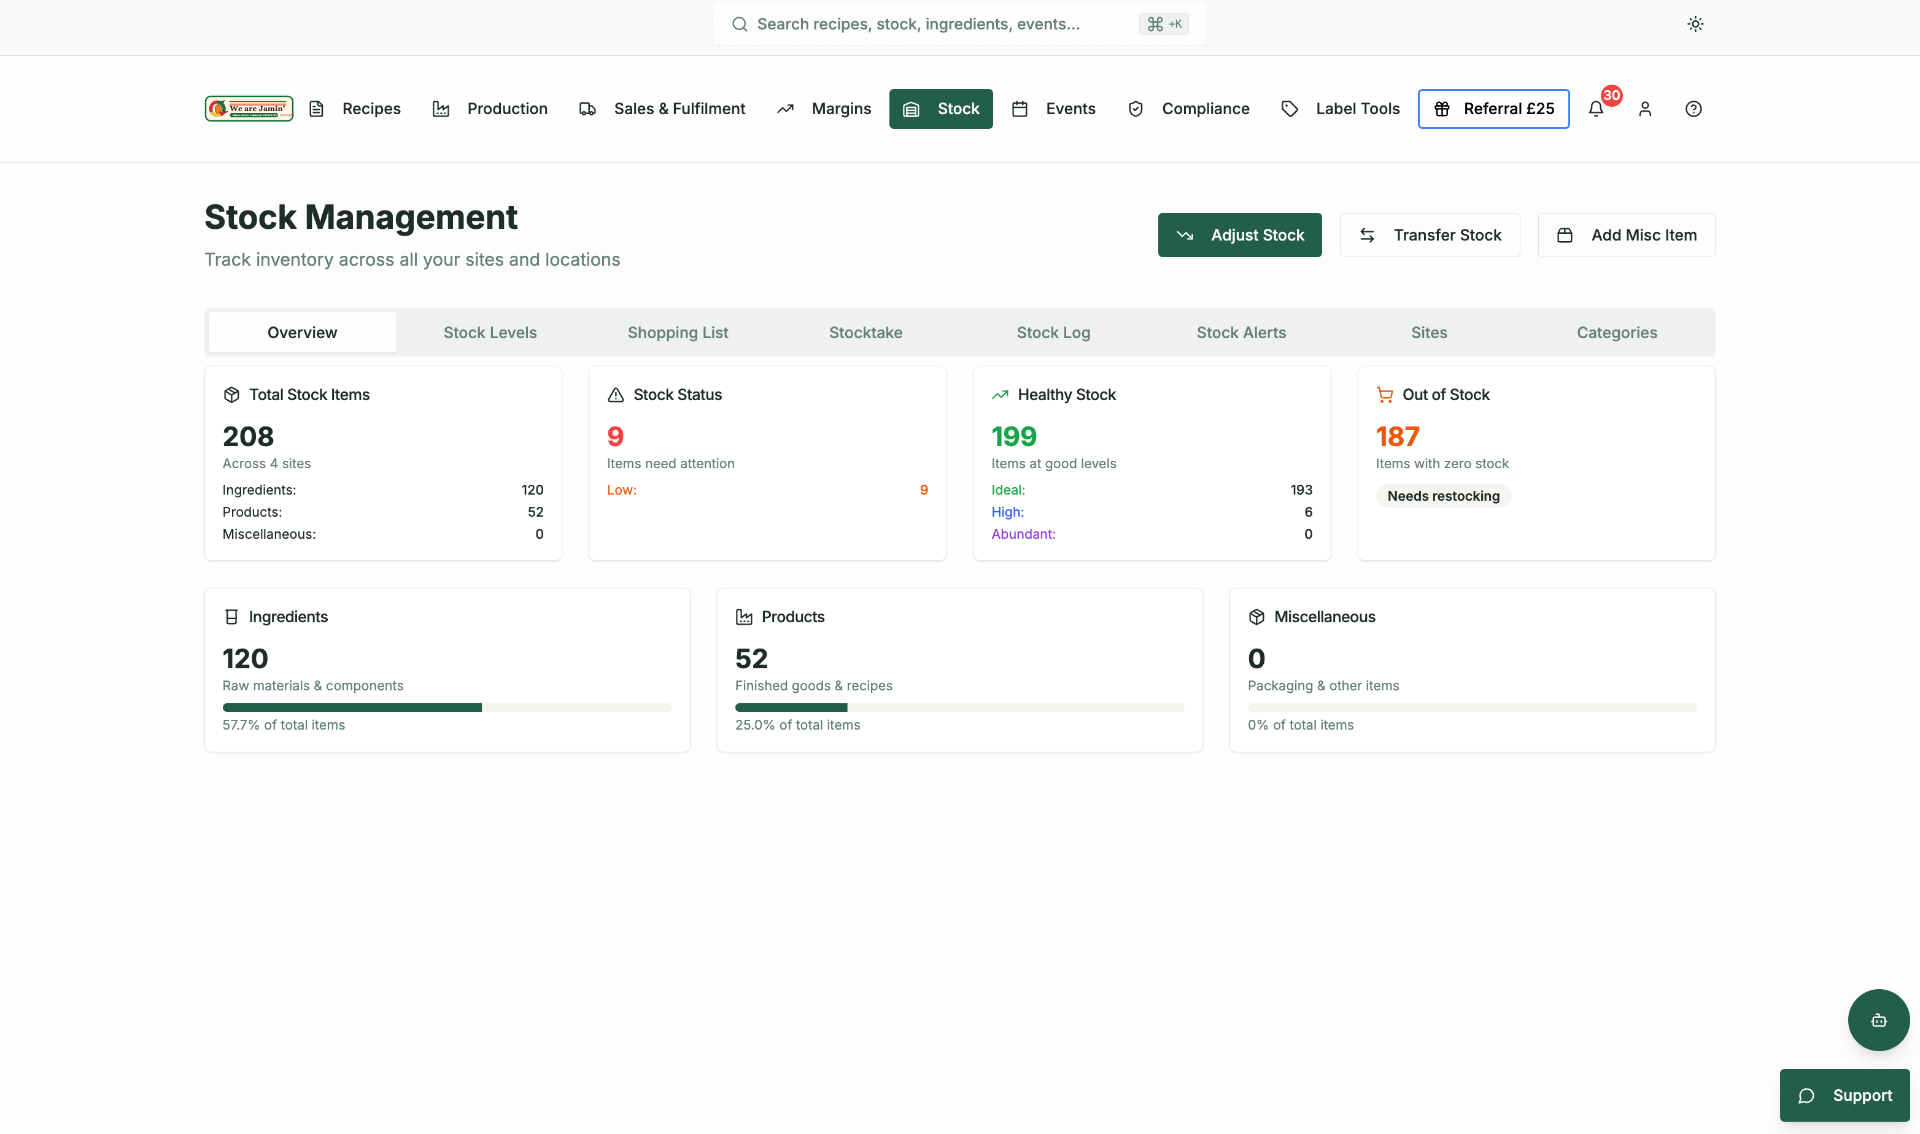Toggle the light/dark theme sun icon
The height and width of the screenshot is (1134, 1920).
(x=1695, y=24)
